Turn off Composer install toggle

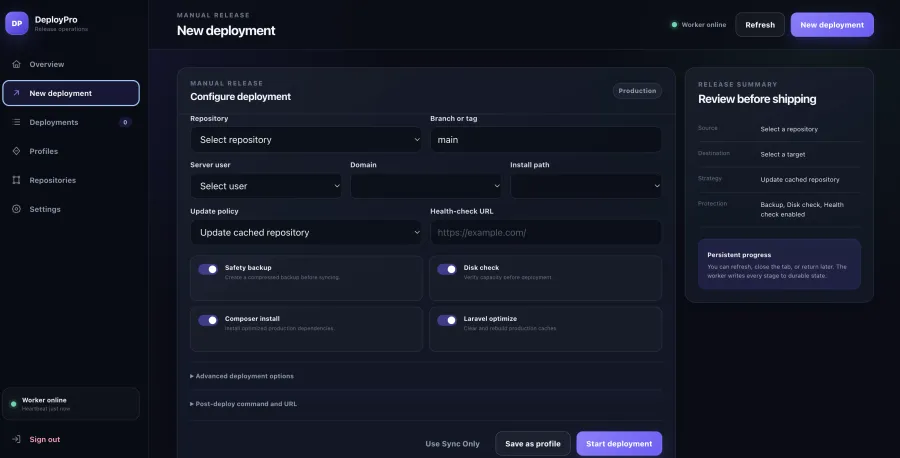click(x=208, y=320)
